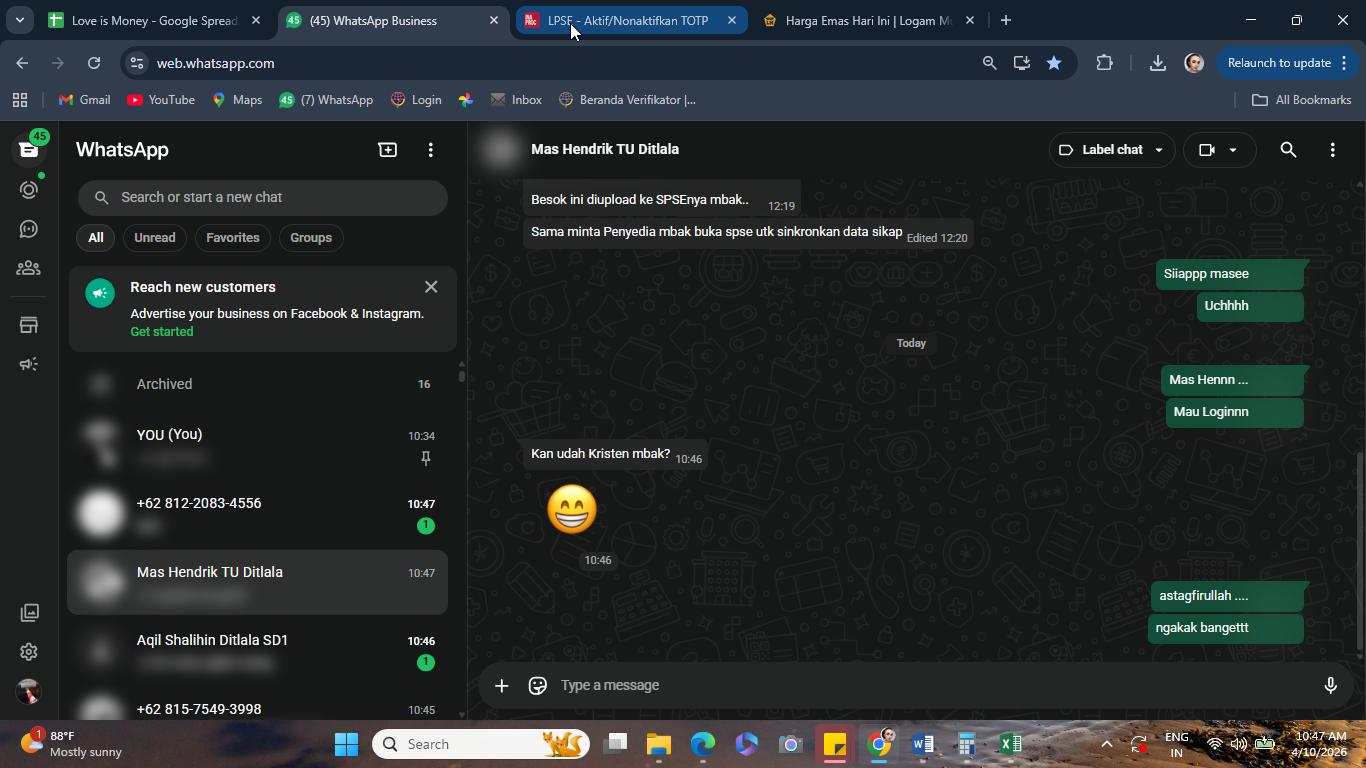This screenshot has width=1366, height=768.
Task: Reload the WhatsApp page
Action: [x=94, y=63]
